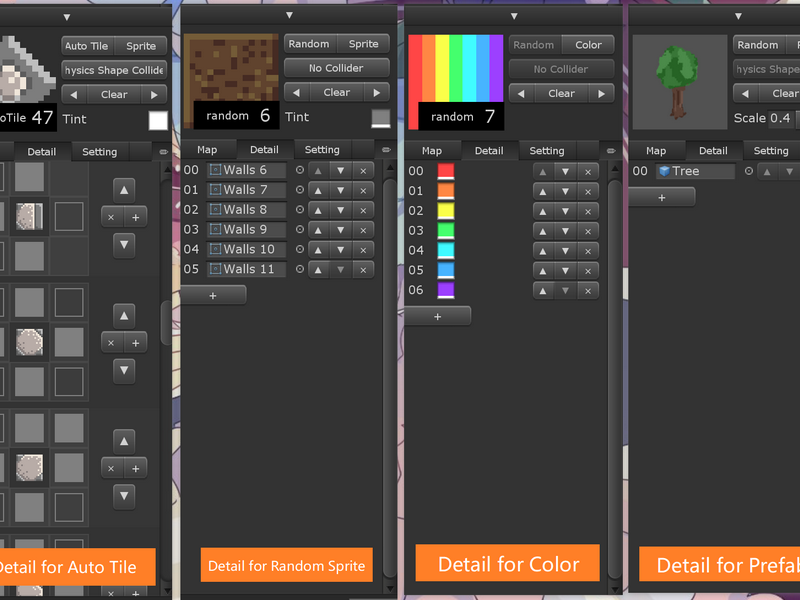Remove the Walls 8 entry
Image resolution: width=800 pixels, height=600 pixels.
[x=363, y=210]
